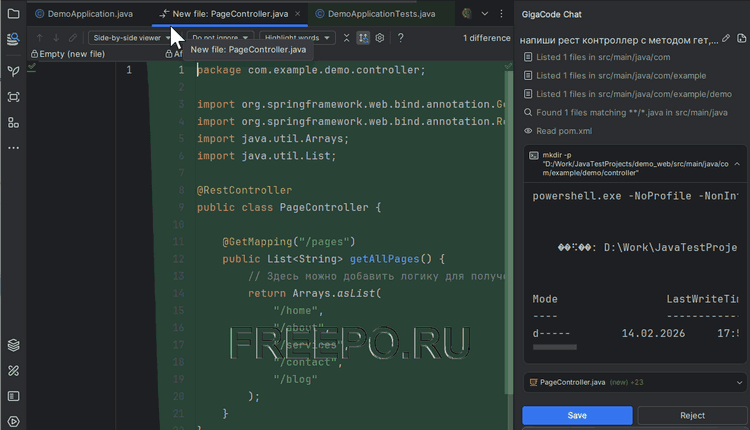Click the diff settings gear icon
The image size is (750, 430).
[x=380, y=38]
